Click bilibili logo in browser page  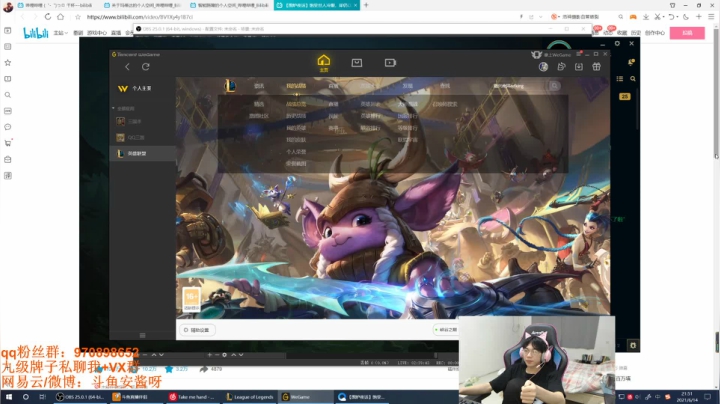click(36, 33)
